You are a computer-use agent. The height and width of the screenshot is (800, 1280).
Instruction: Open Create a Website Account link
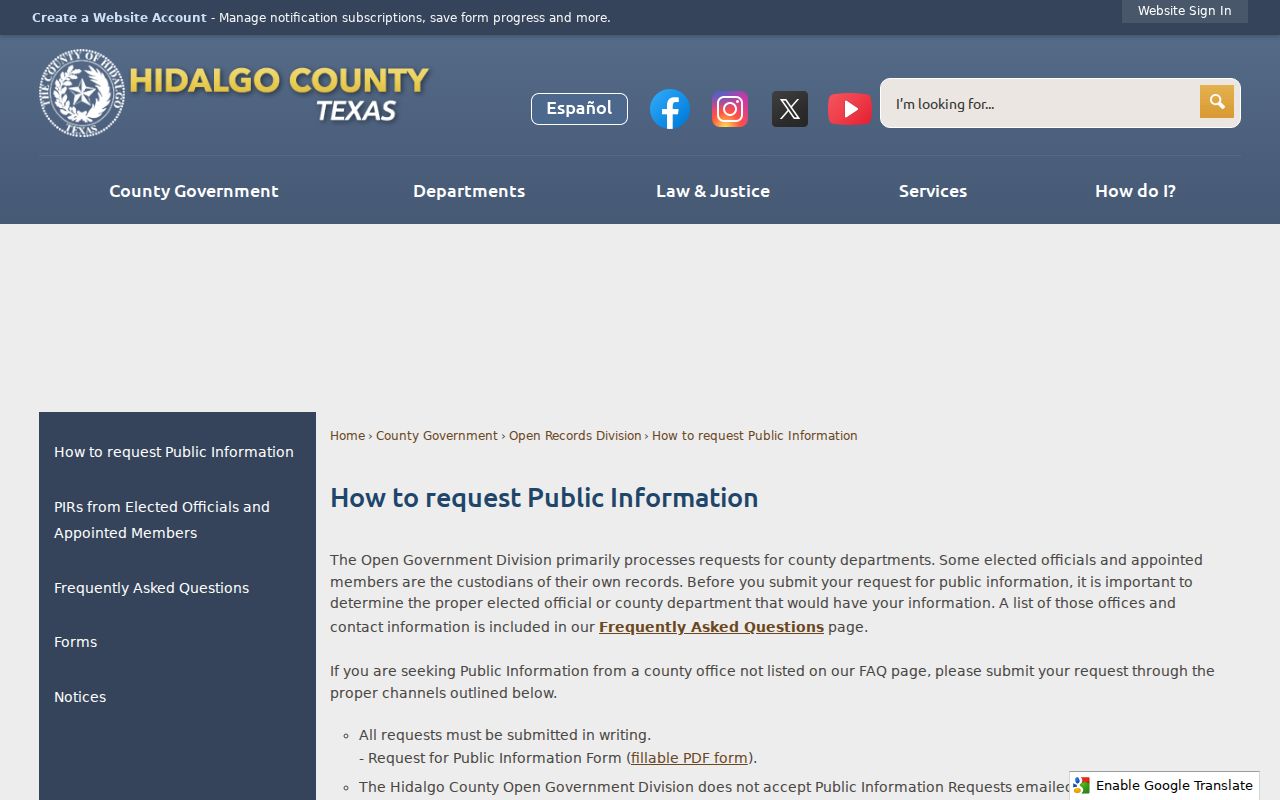[x=119, y=18]
